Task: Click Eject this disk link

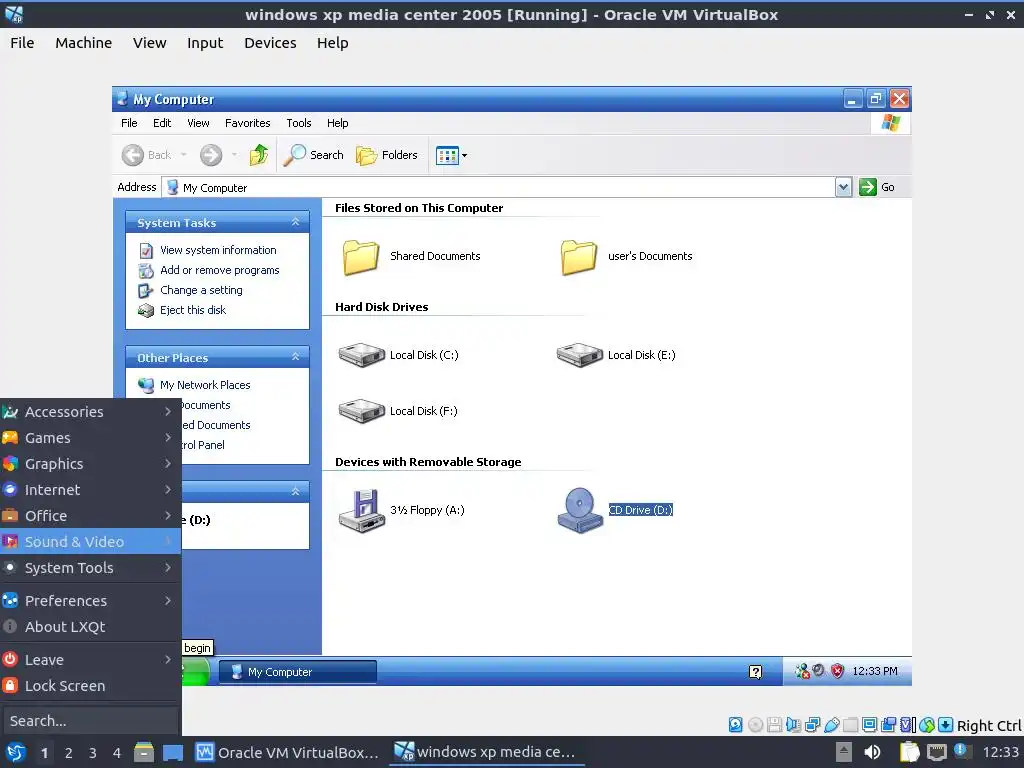Action: tap(193, 310)
